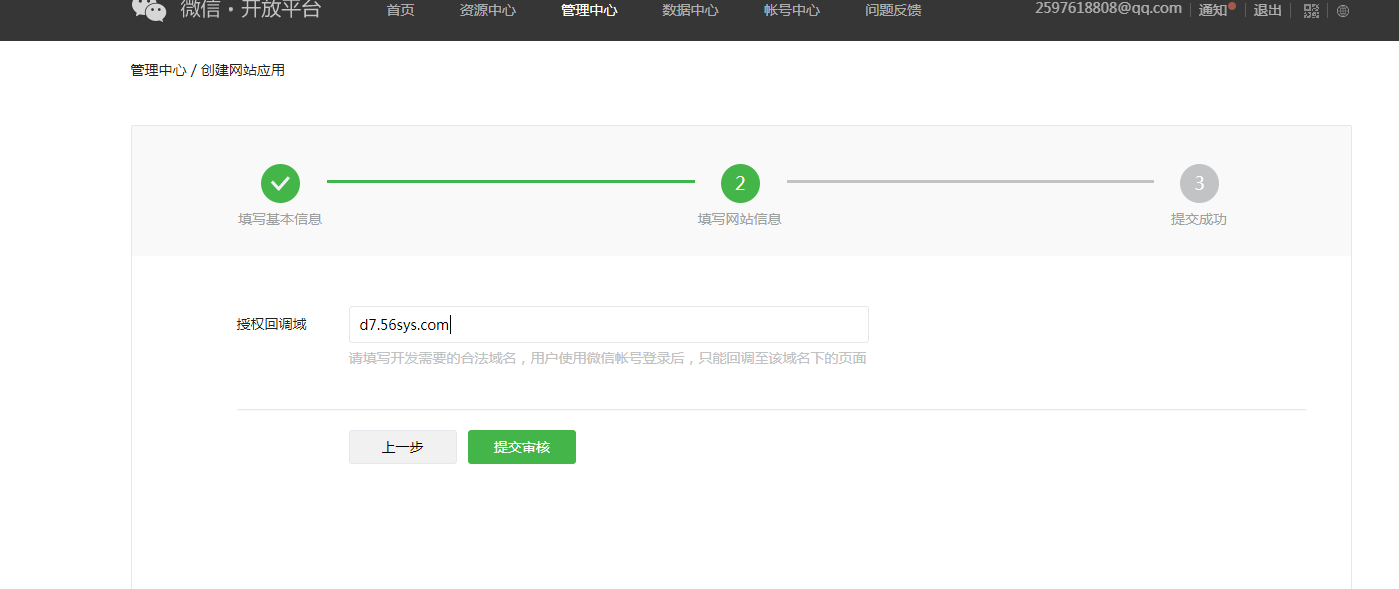Select 数据中心 in the navbar

pyautogui.click(x=689, y=11)
